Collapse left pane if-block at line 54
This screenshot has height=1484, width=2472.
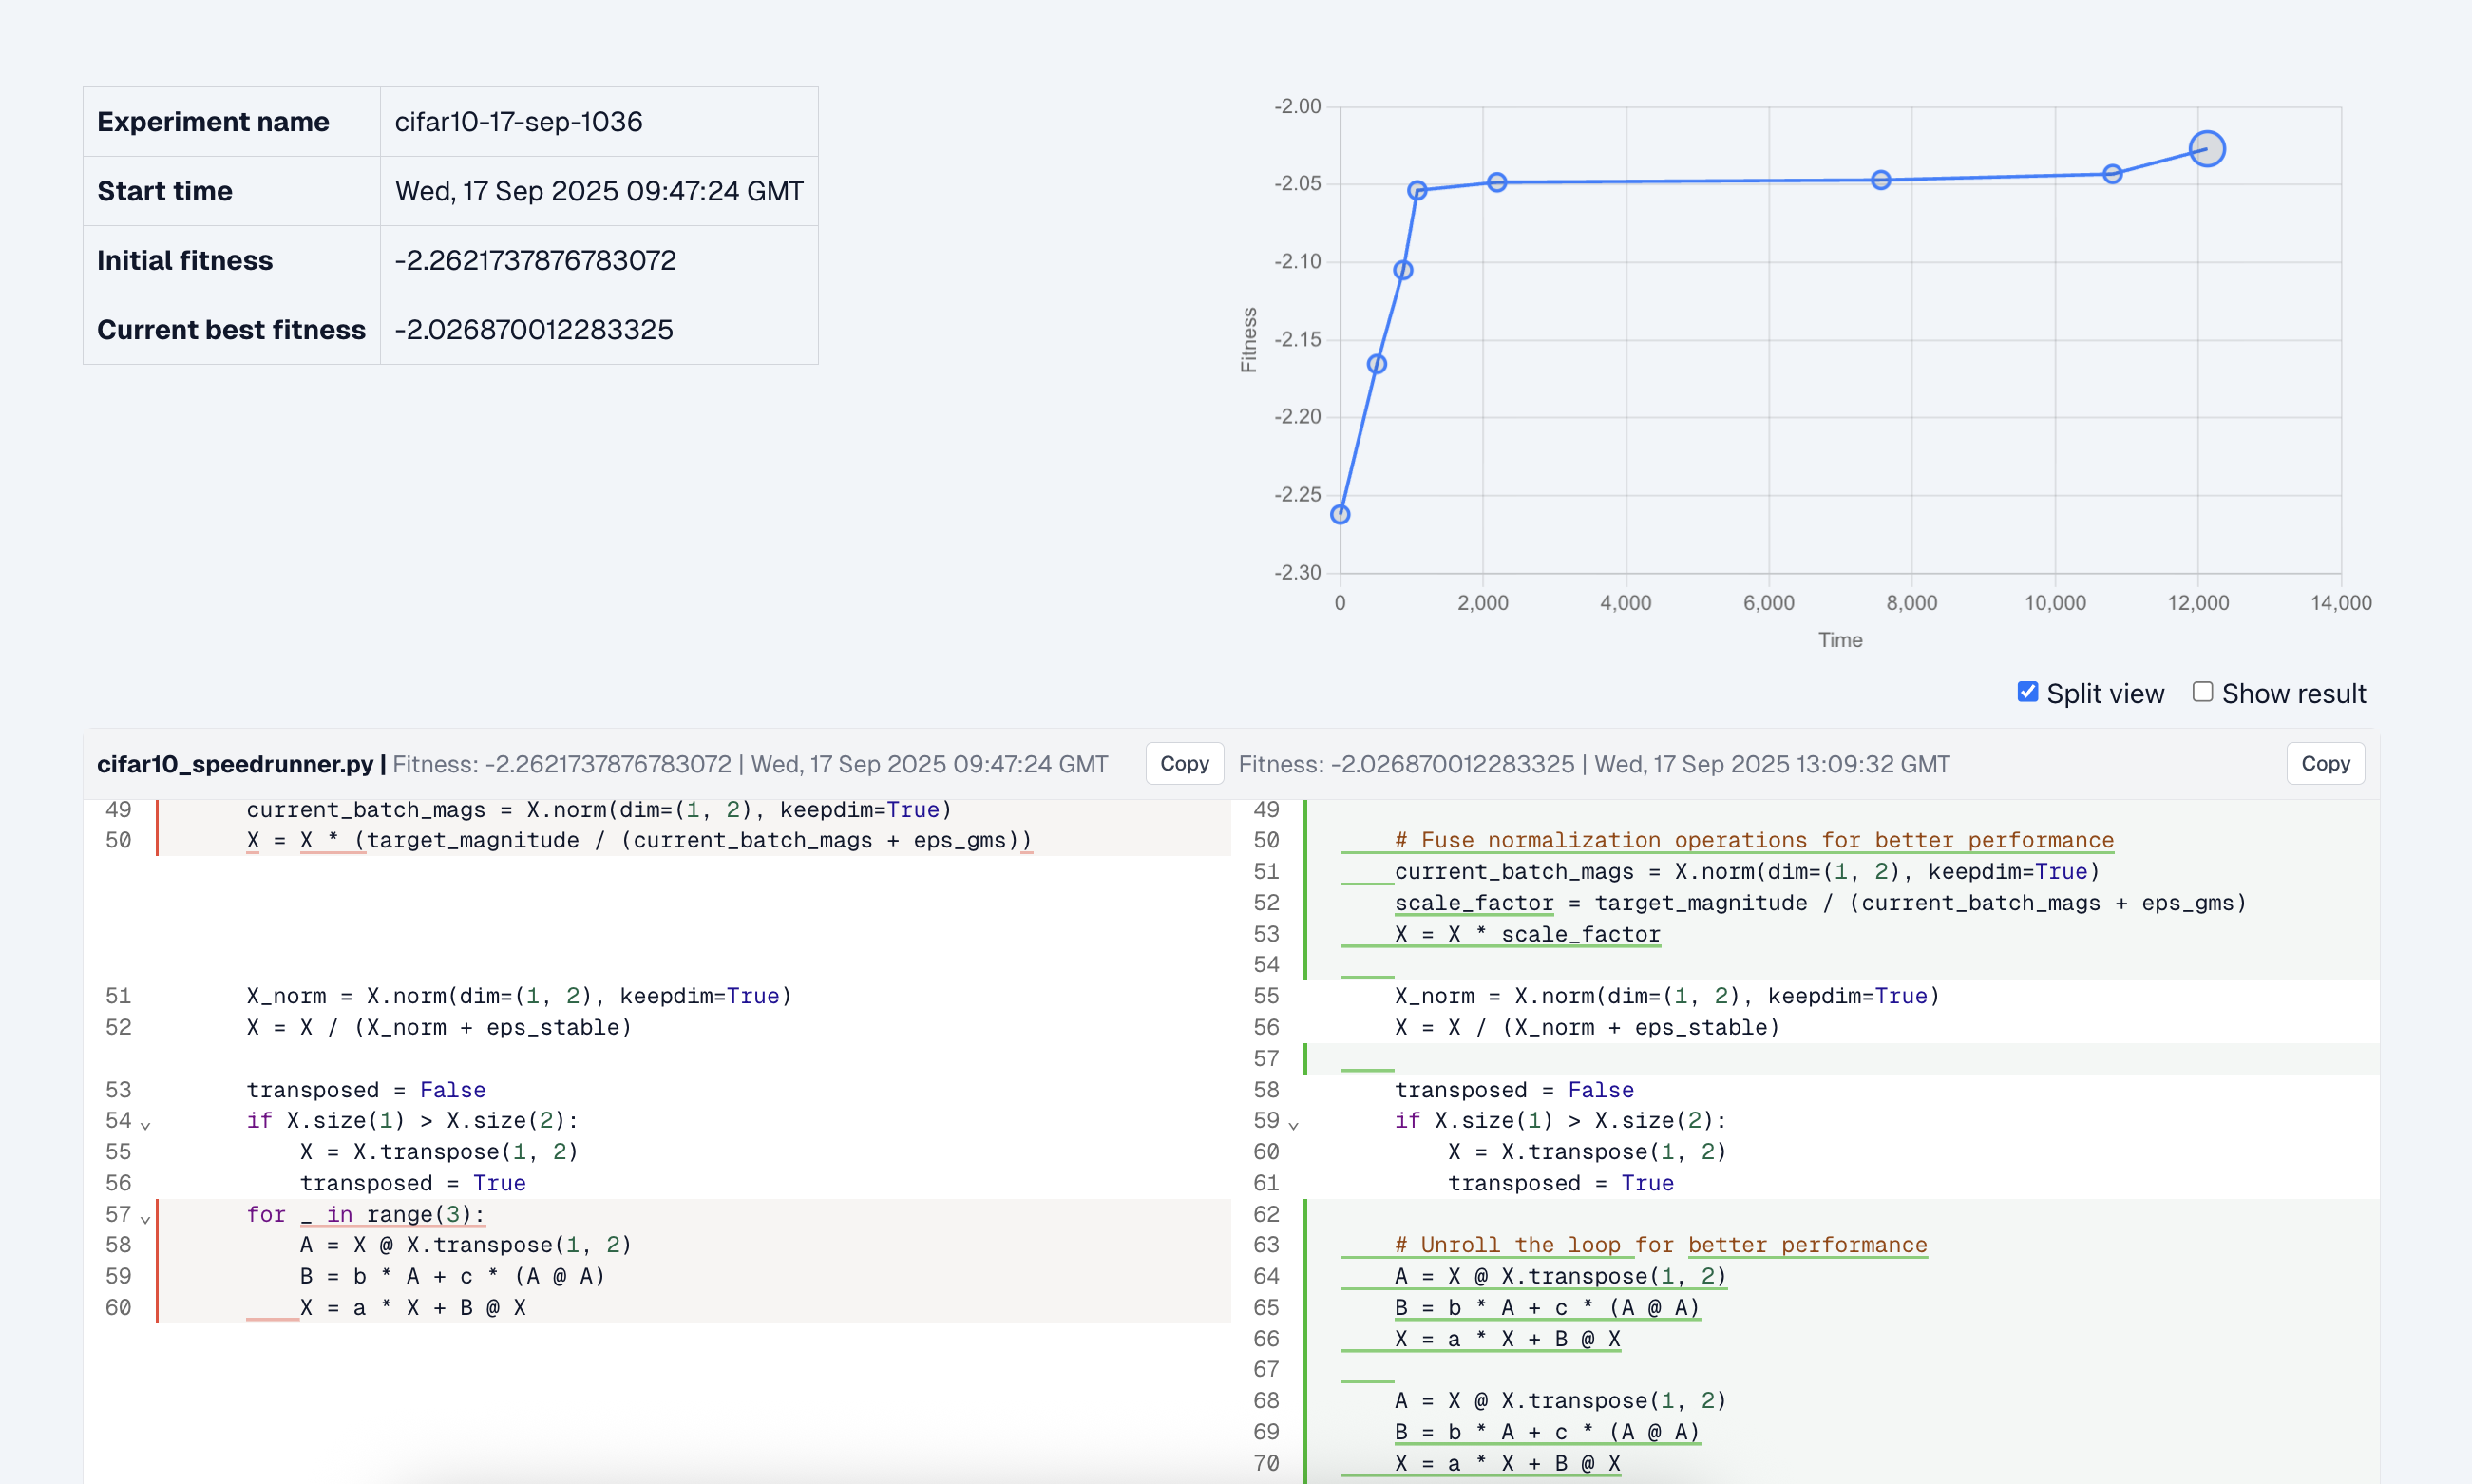(x=146, y=1125)
